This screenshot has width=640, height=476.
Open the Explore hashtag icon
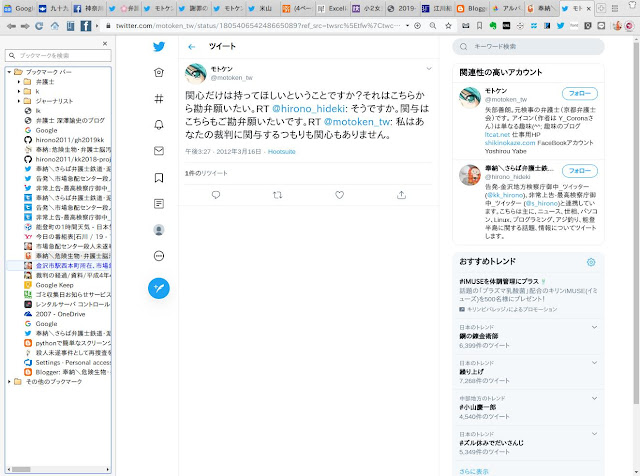(x=159, y=98)
